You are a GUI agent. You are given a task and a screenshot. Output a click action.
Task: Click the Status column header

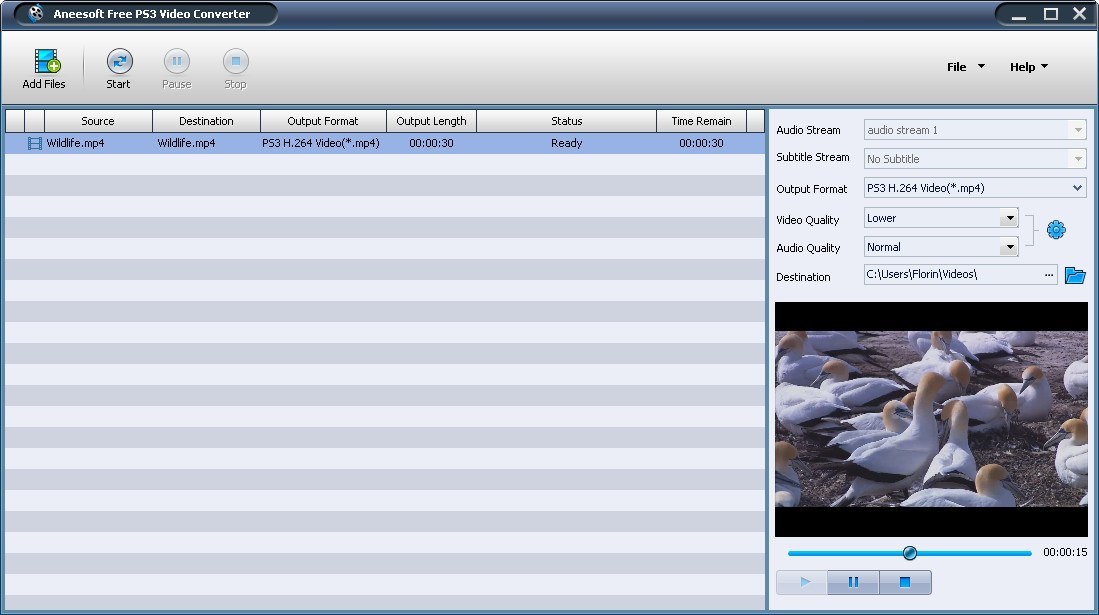tap(566, 120)
